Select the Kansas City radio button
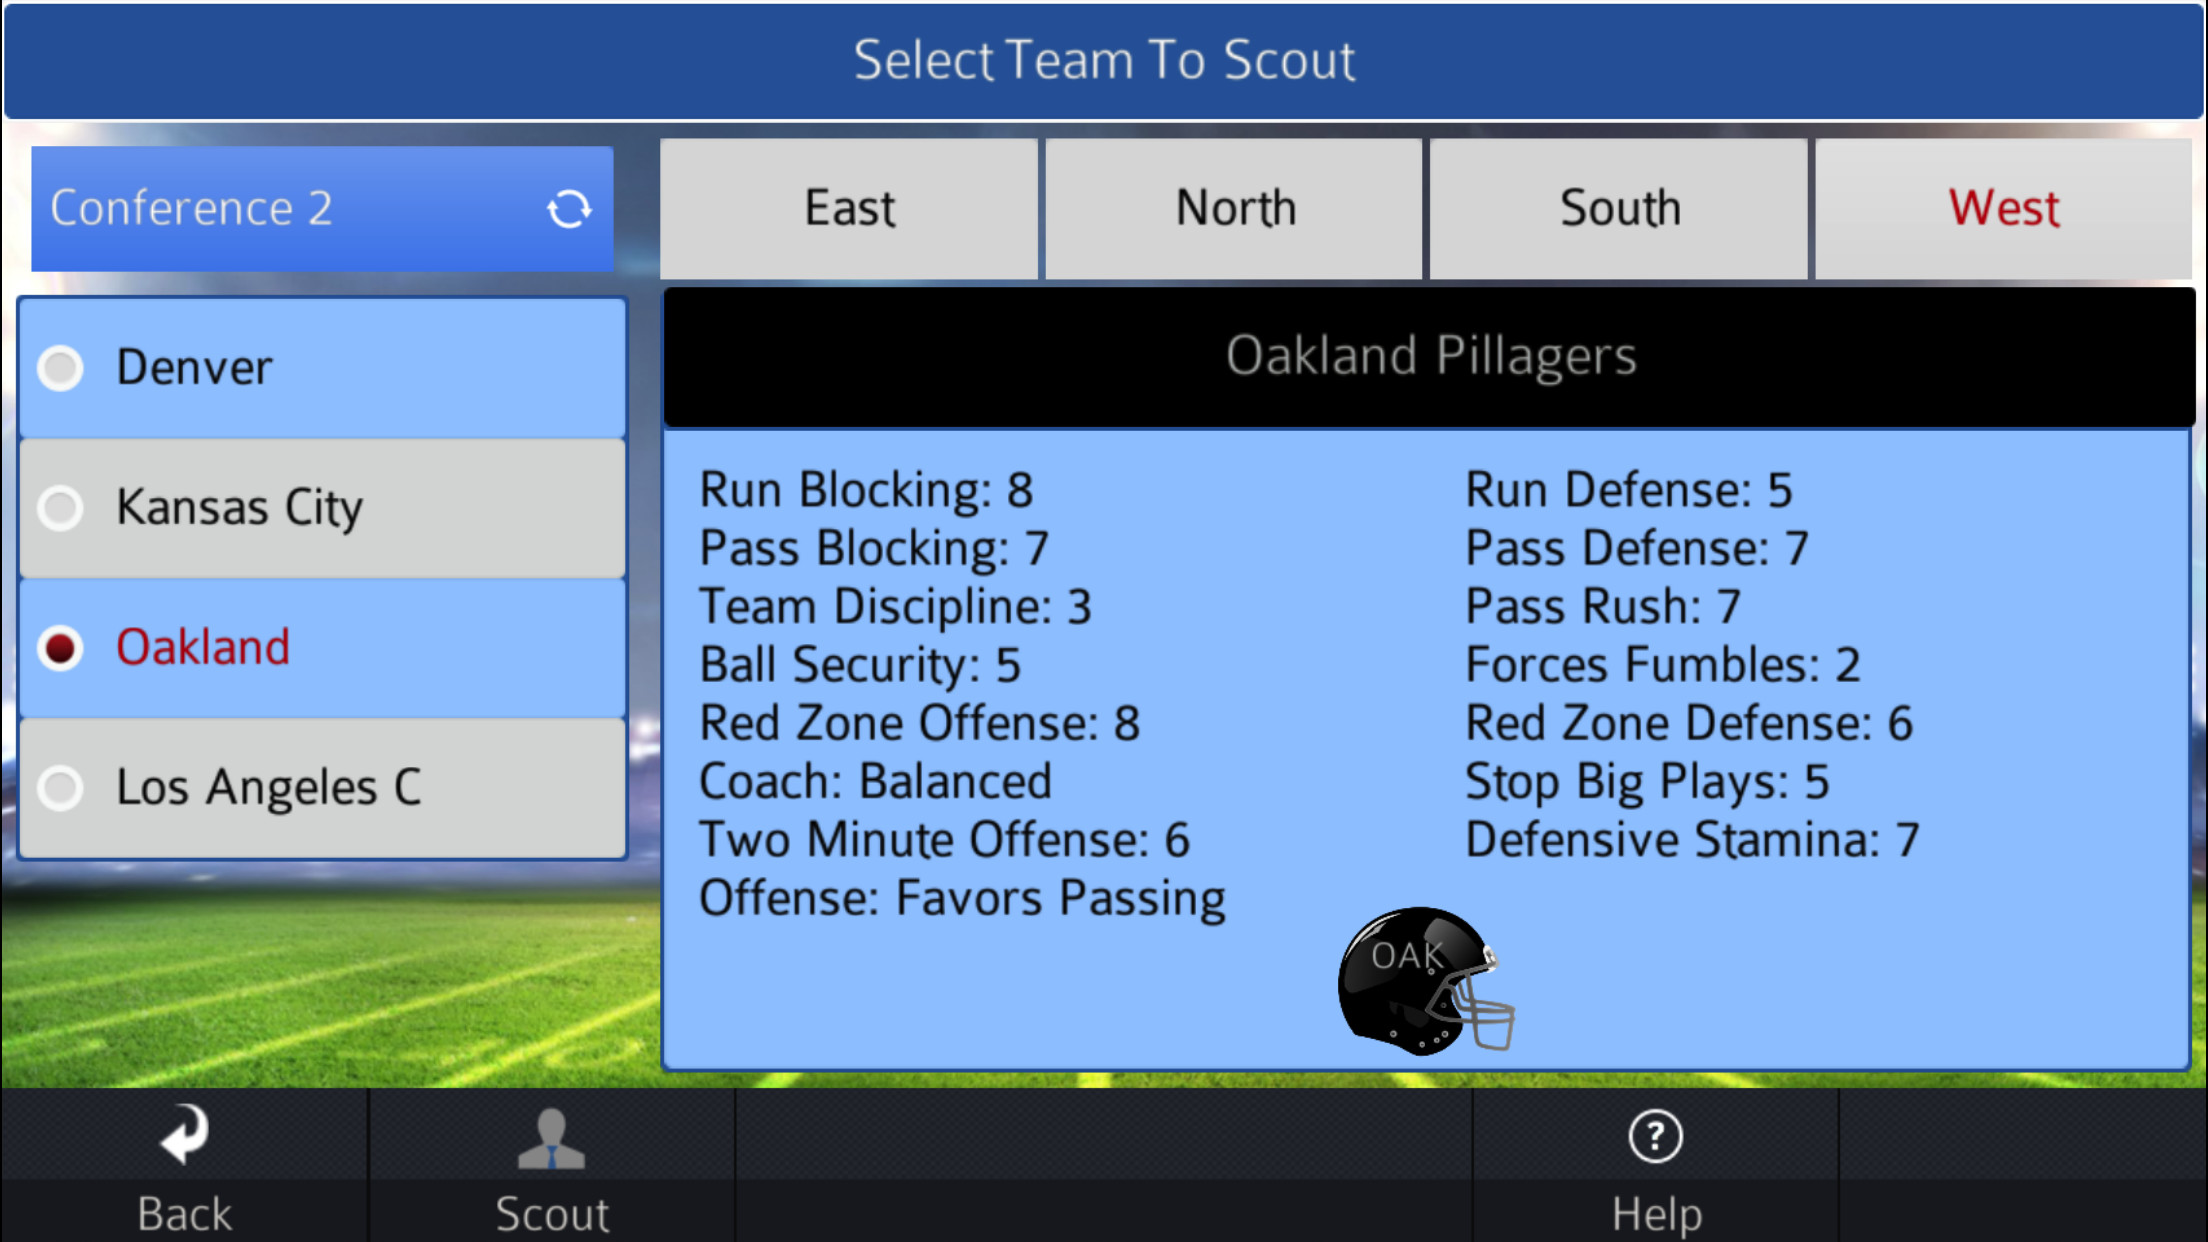The width and height of the screenshot is (2208, 1242). point(60,508)
